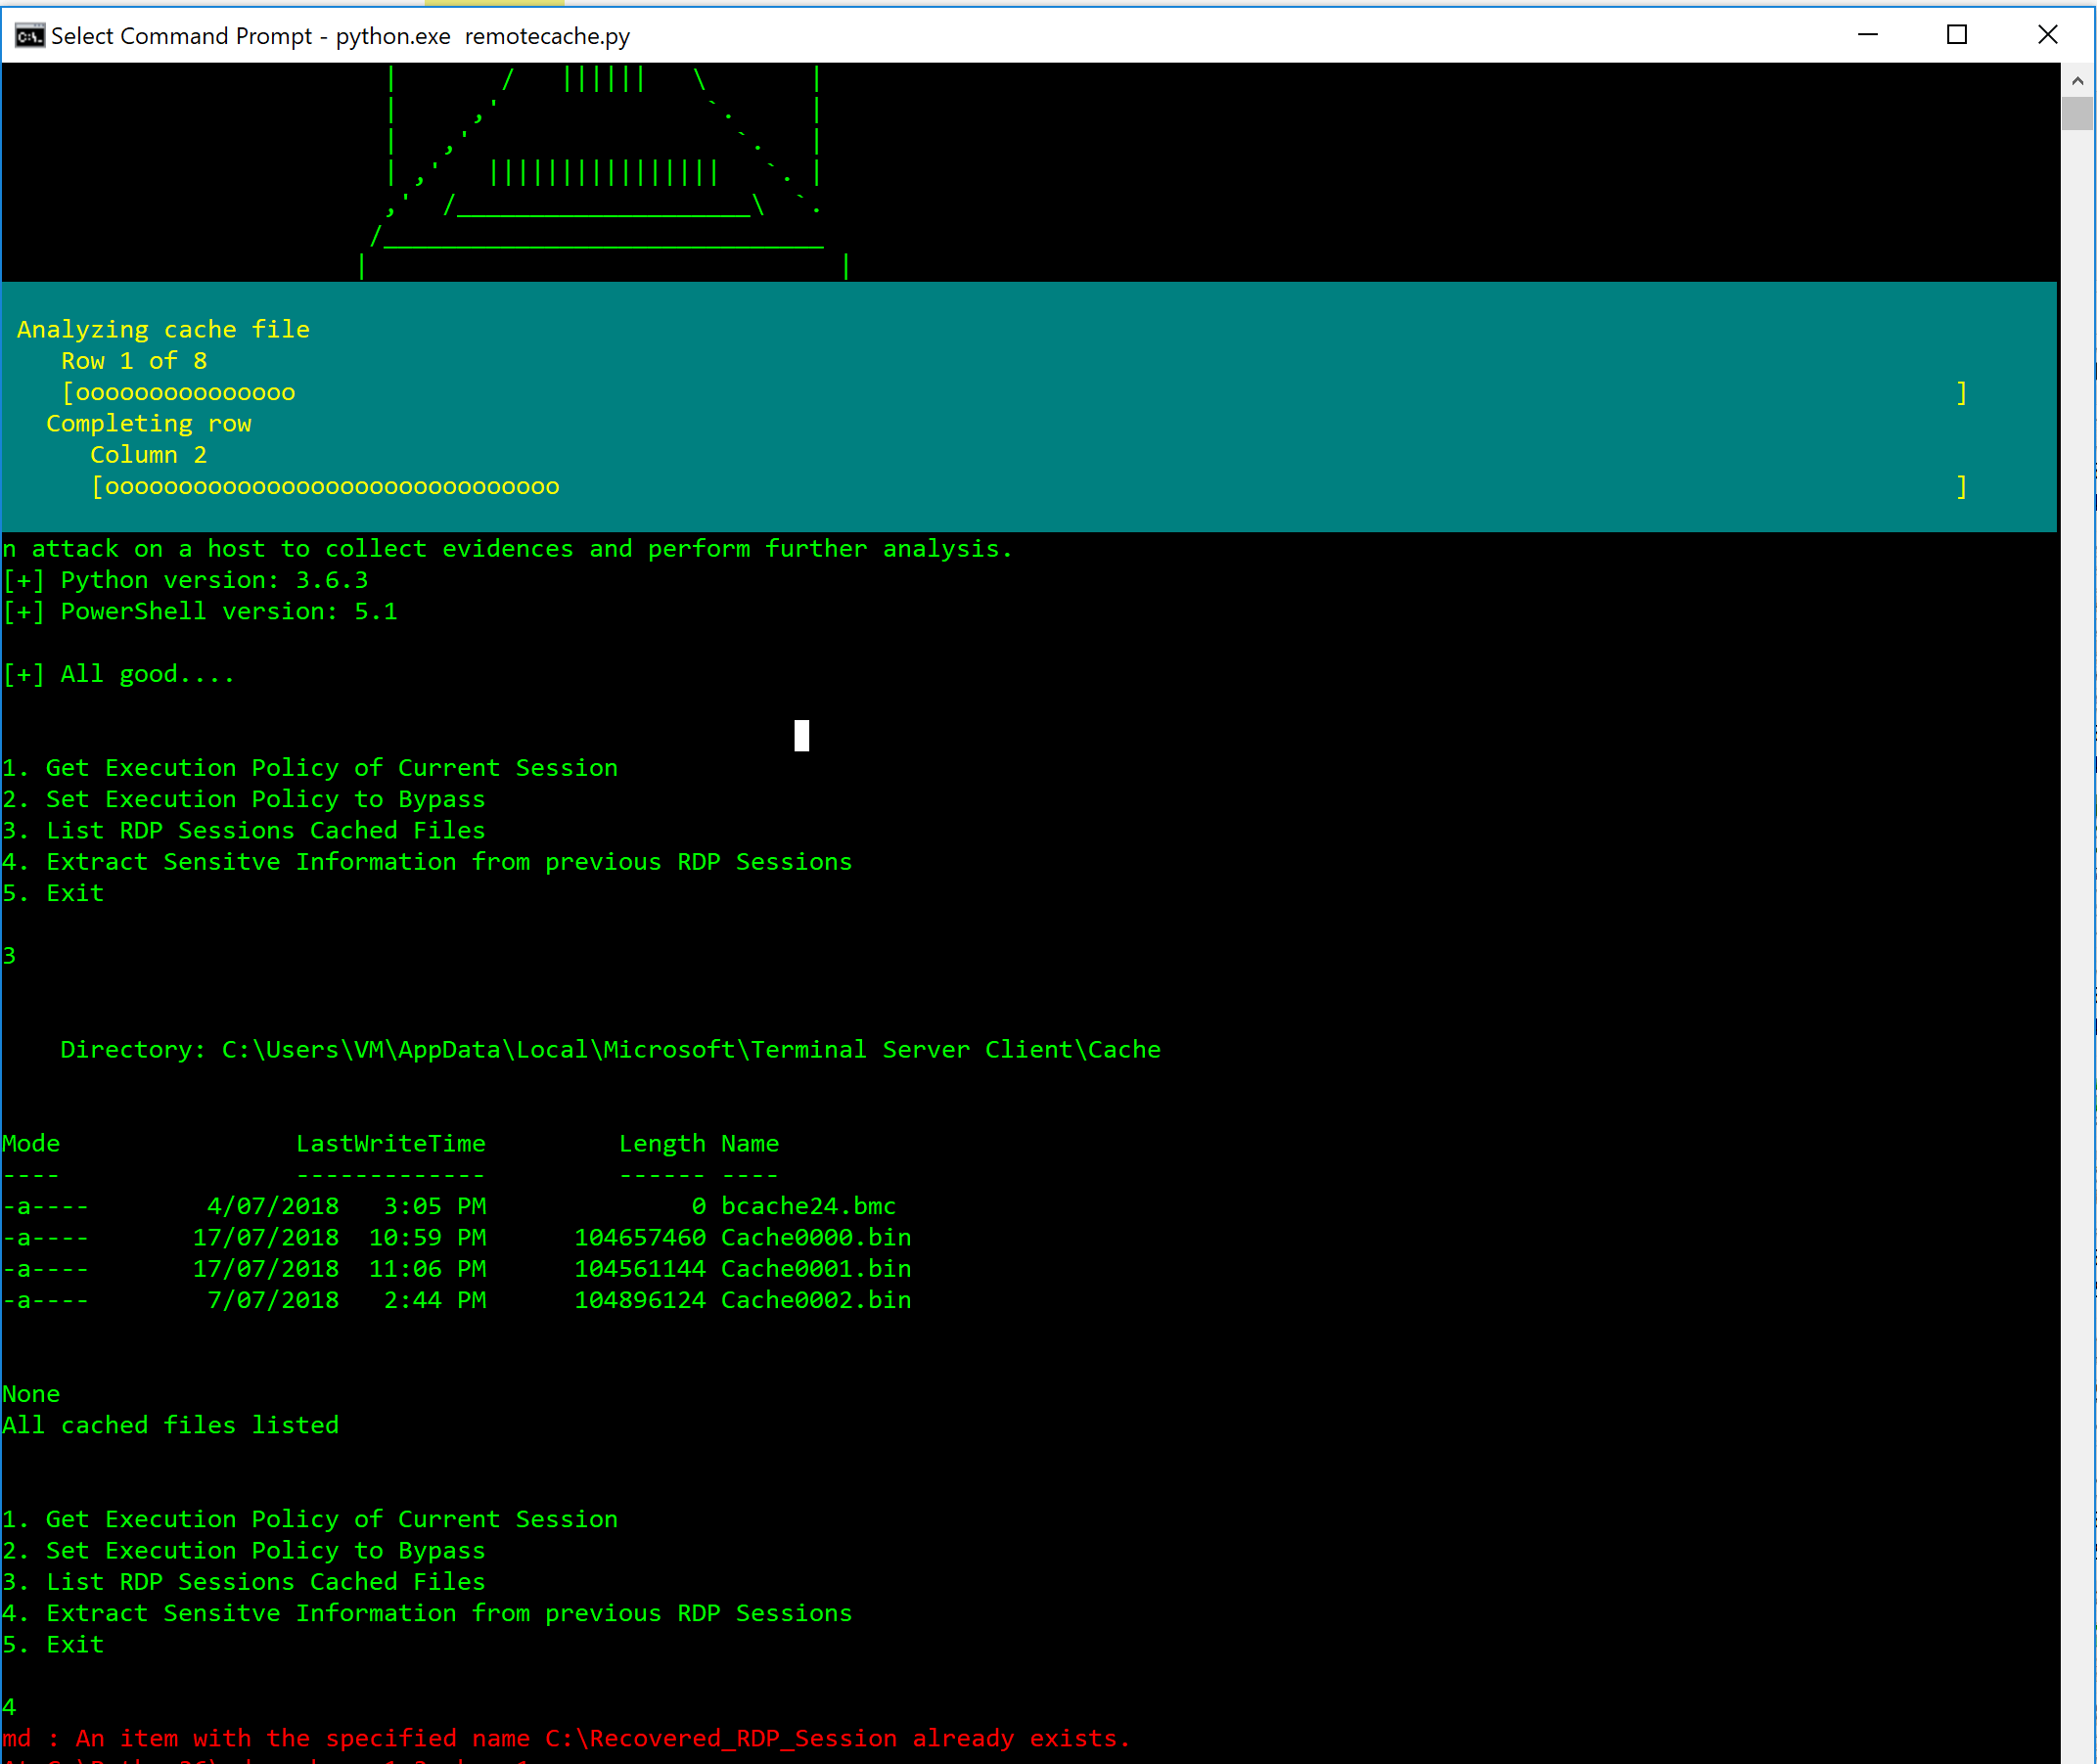Click first menu option Get Execution Policy
2097x1764 pixels.
(x=310, y=767)
